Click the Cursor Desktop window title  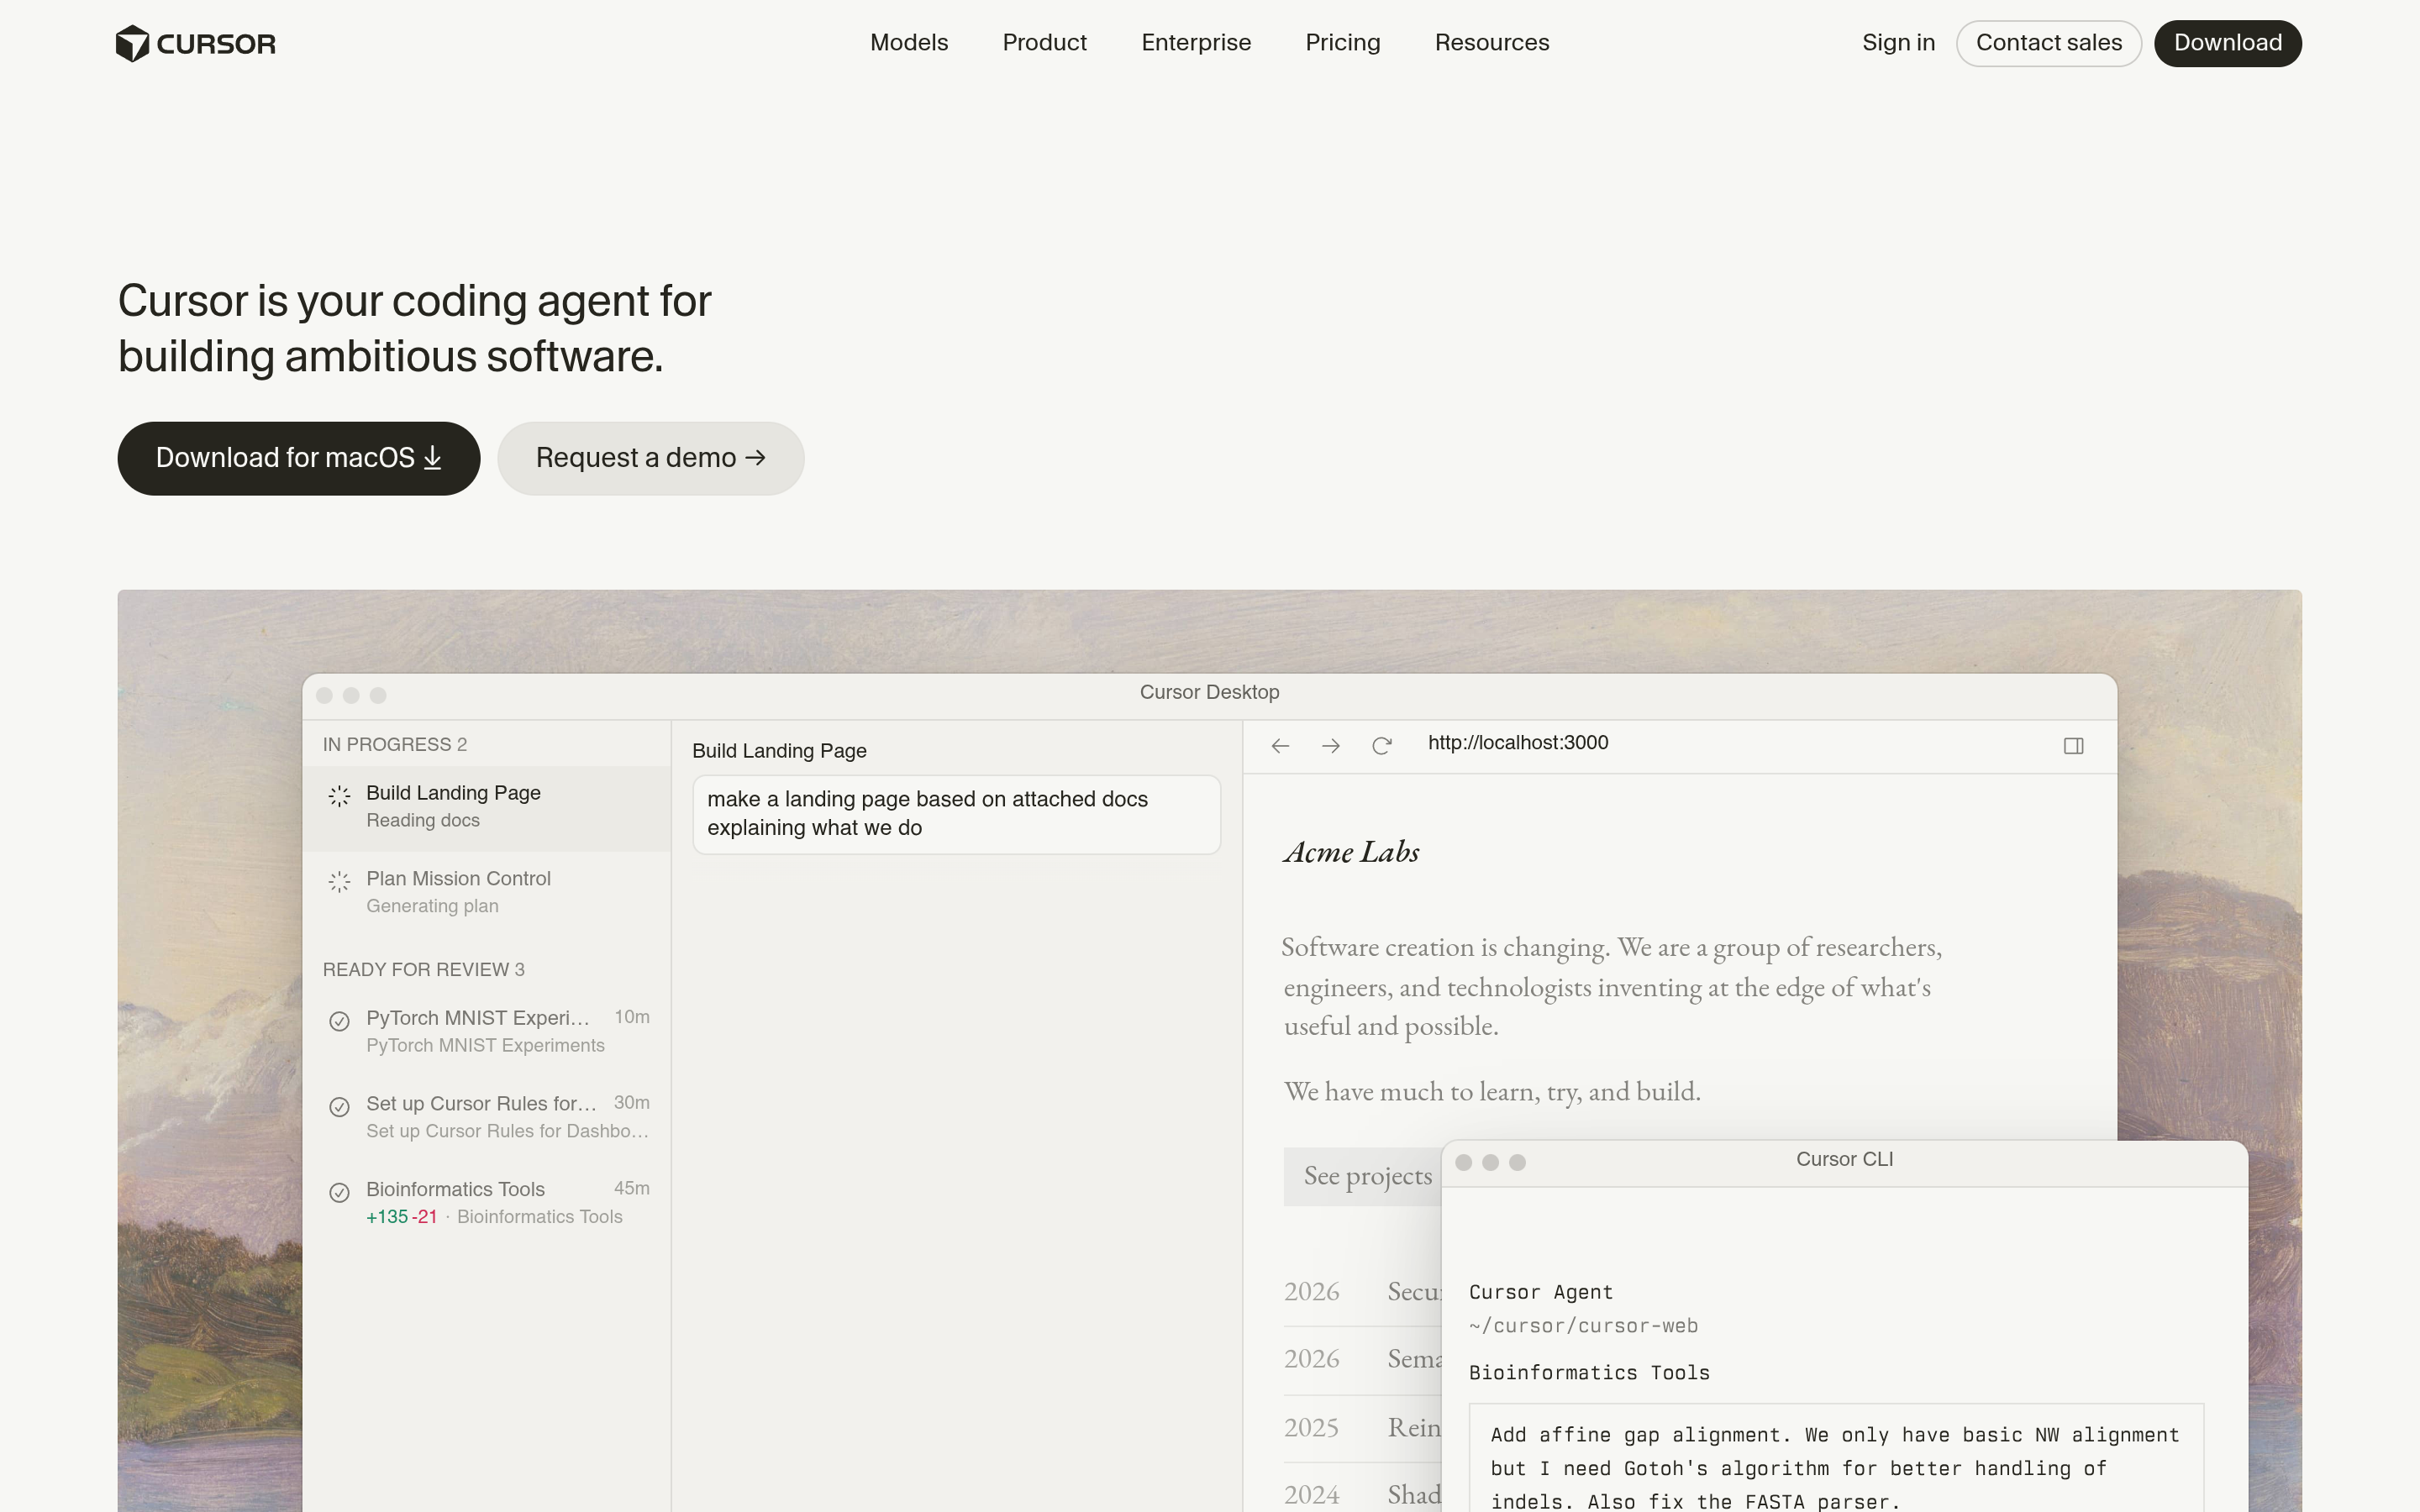[x=1209, y=693]
